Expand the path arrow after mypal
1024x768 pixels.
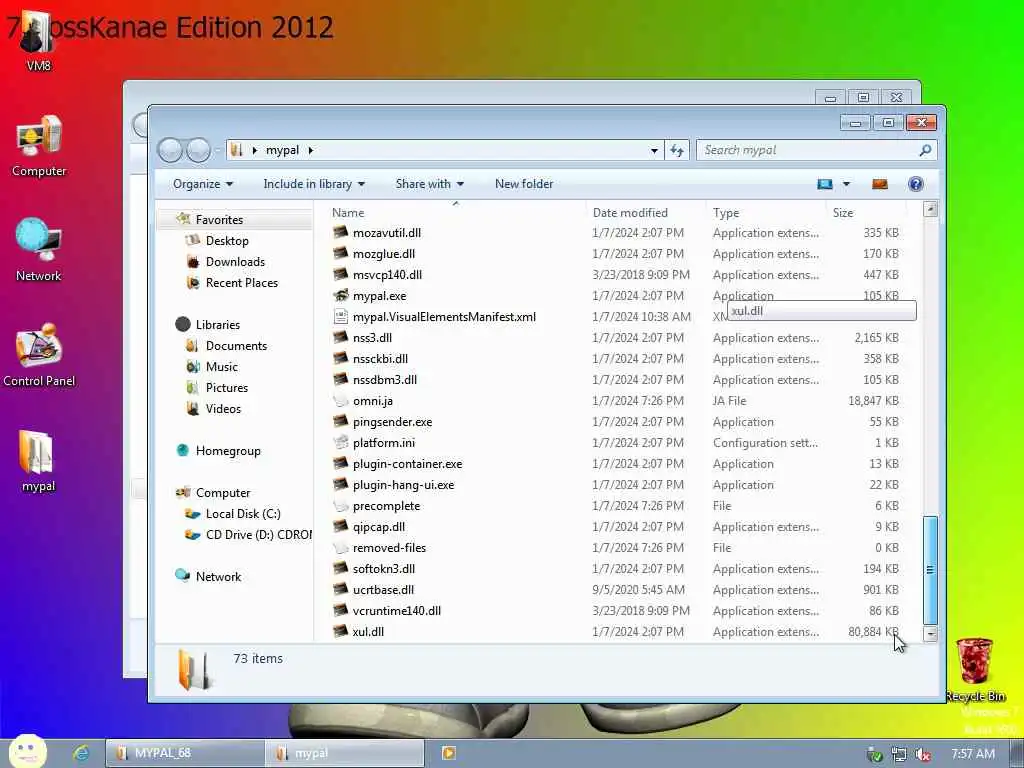point(311,150)
